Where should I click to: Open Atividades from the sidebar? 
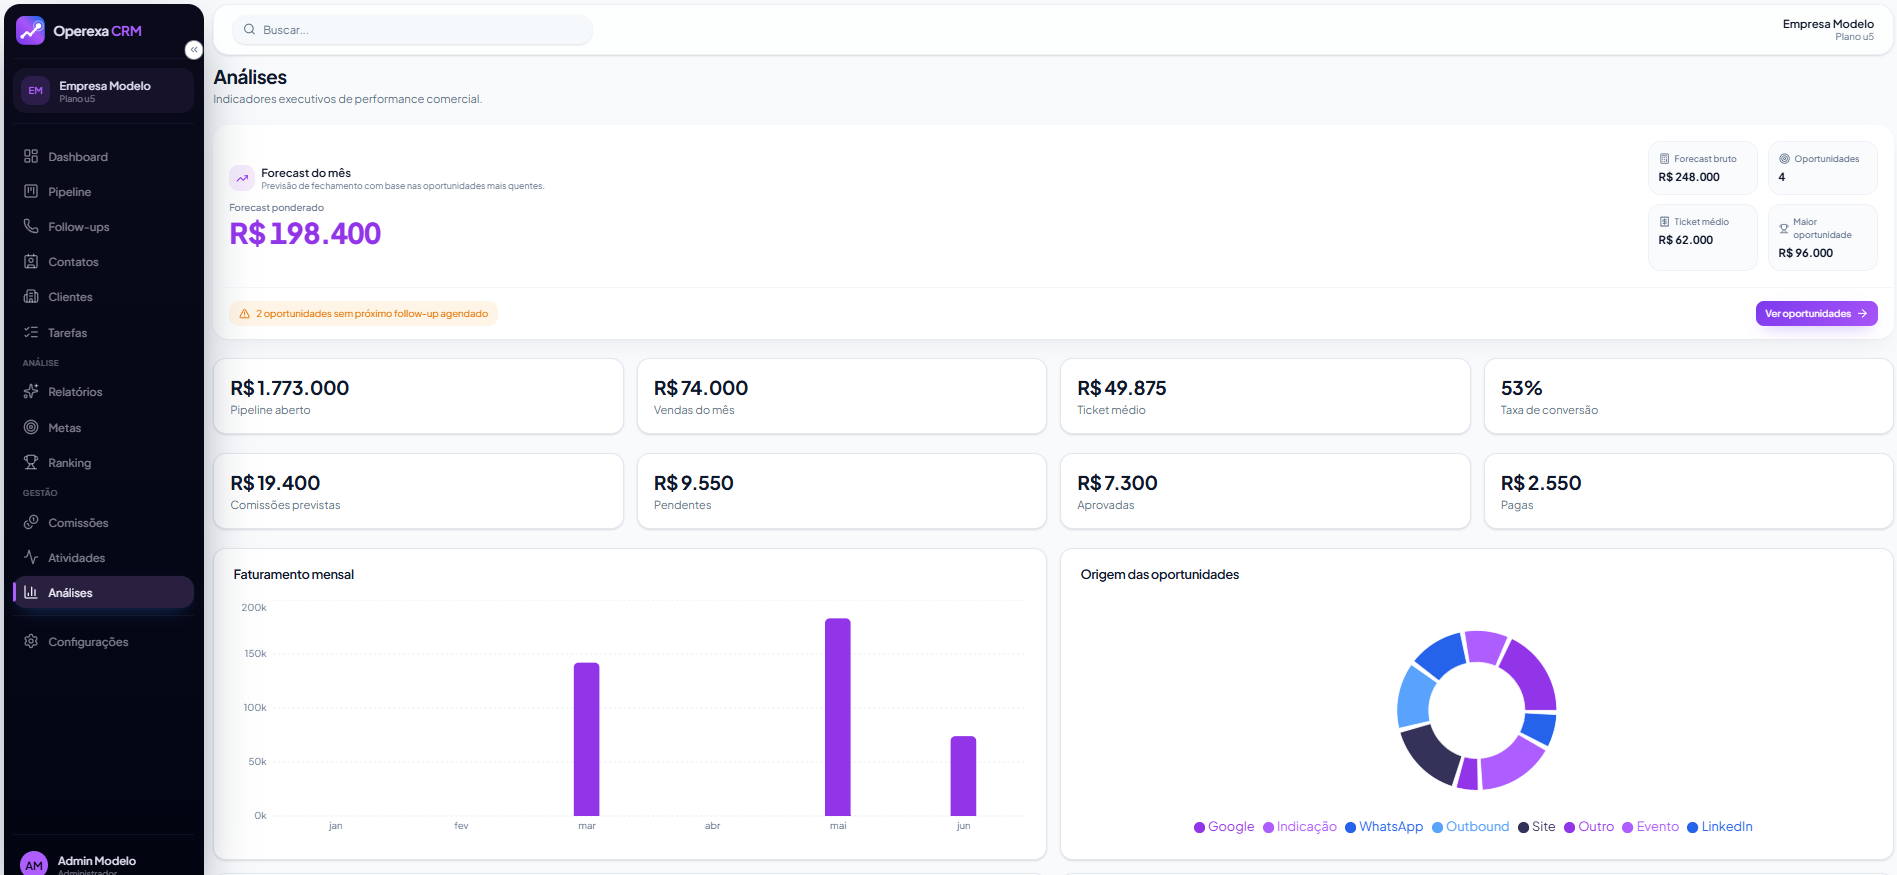click(x=104, y=558)
